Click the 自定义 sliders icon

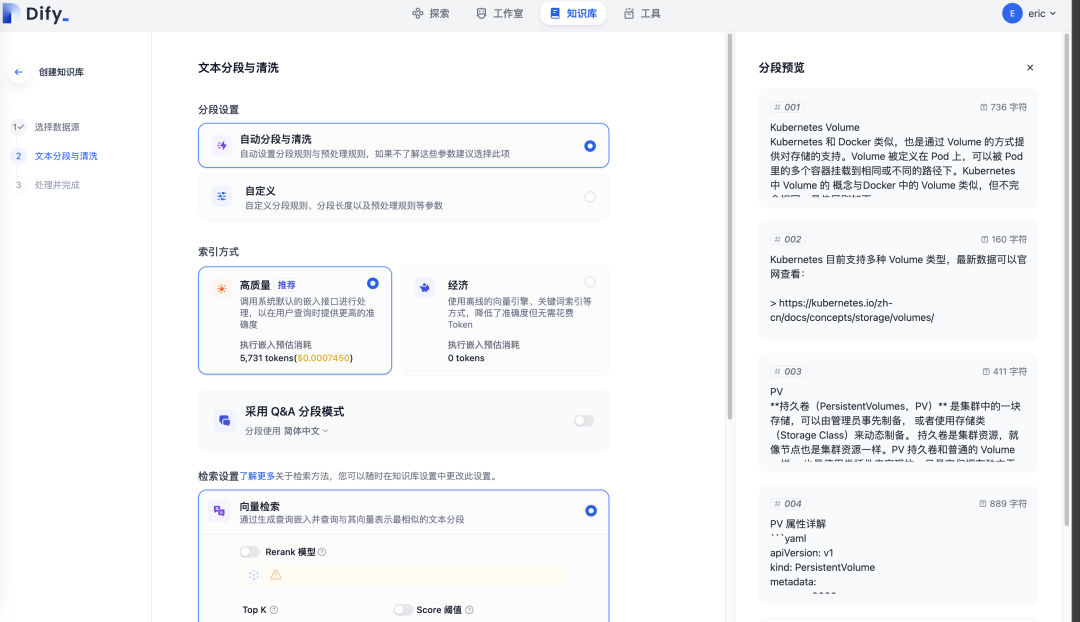(x=222, y=196)
